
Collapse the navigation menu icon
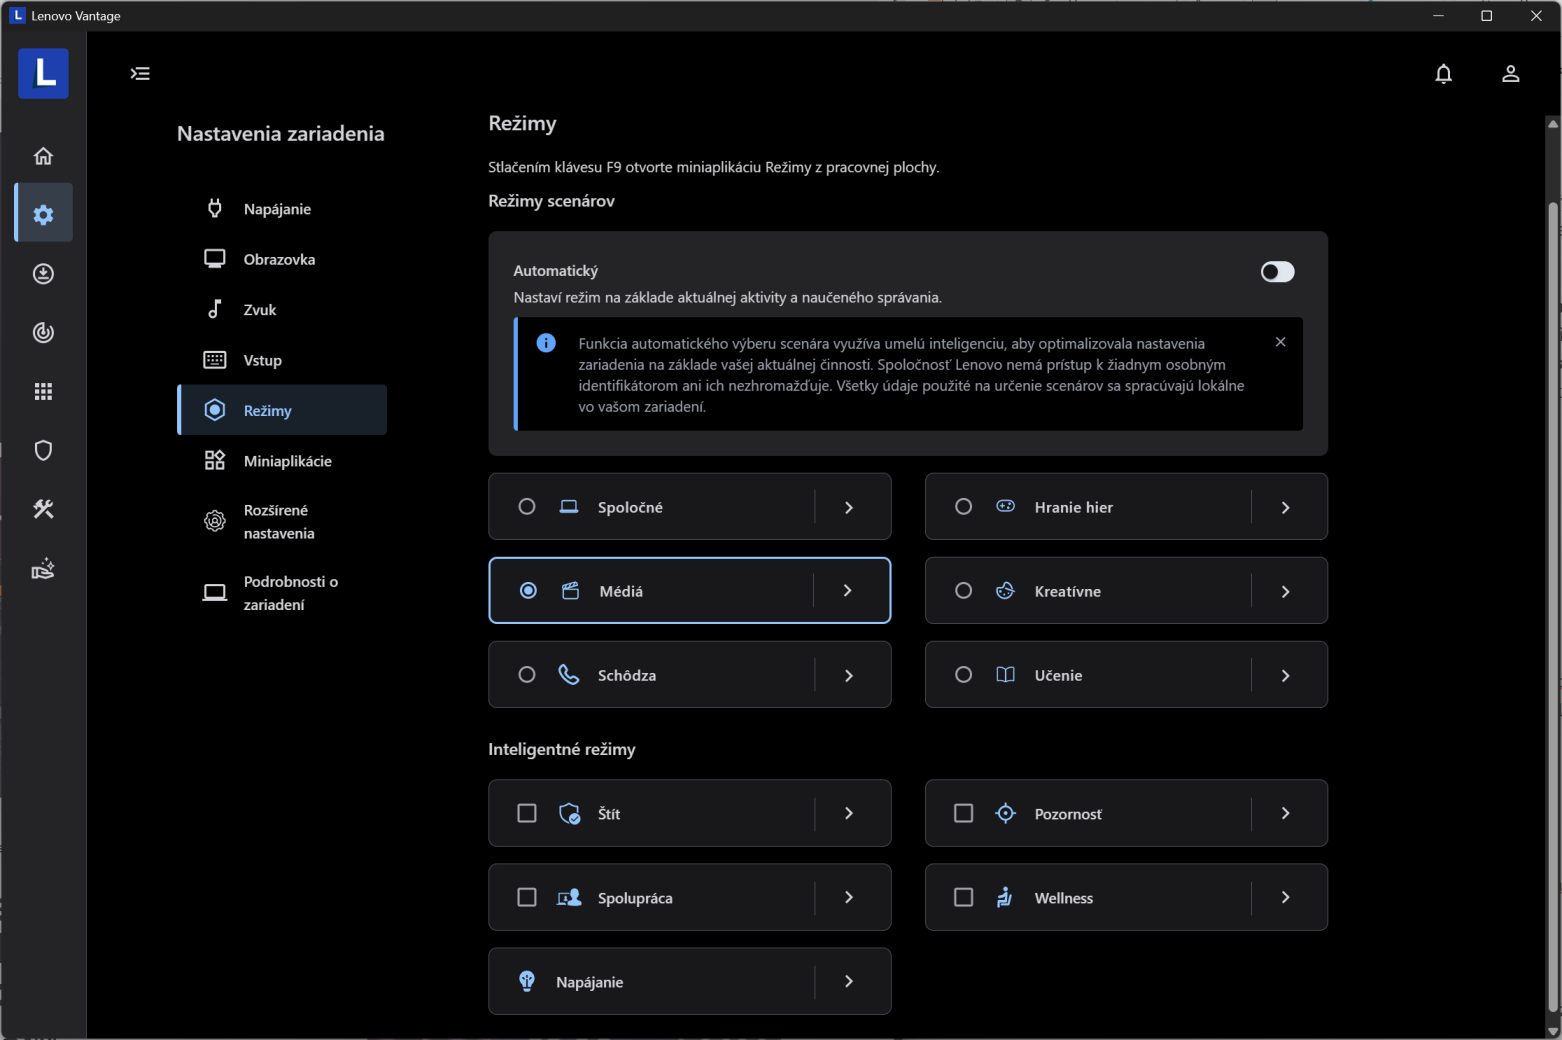point(140,74)
